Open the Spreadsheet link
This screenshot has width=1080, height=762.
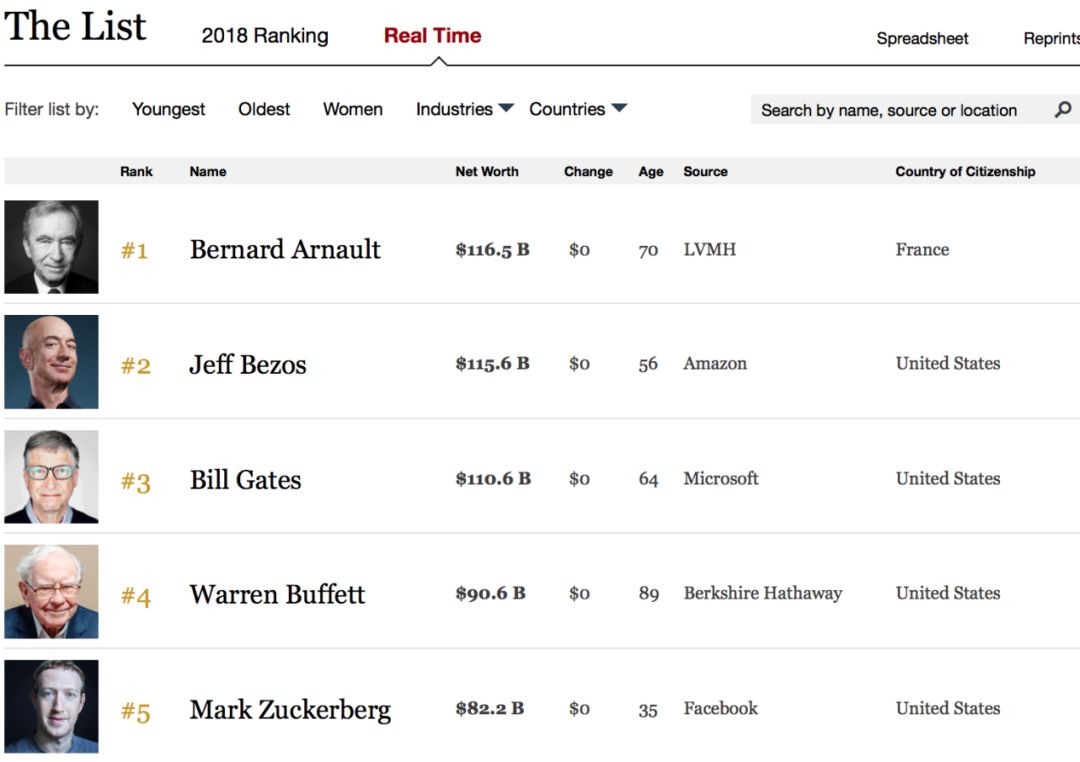coord(922,39)
